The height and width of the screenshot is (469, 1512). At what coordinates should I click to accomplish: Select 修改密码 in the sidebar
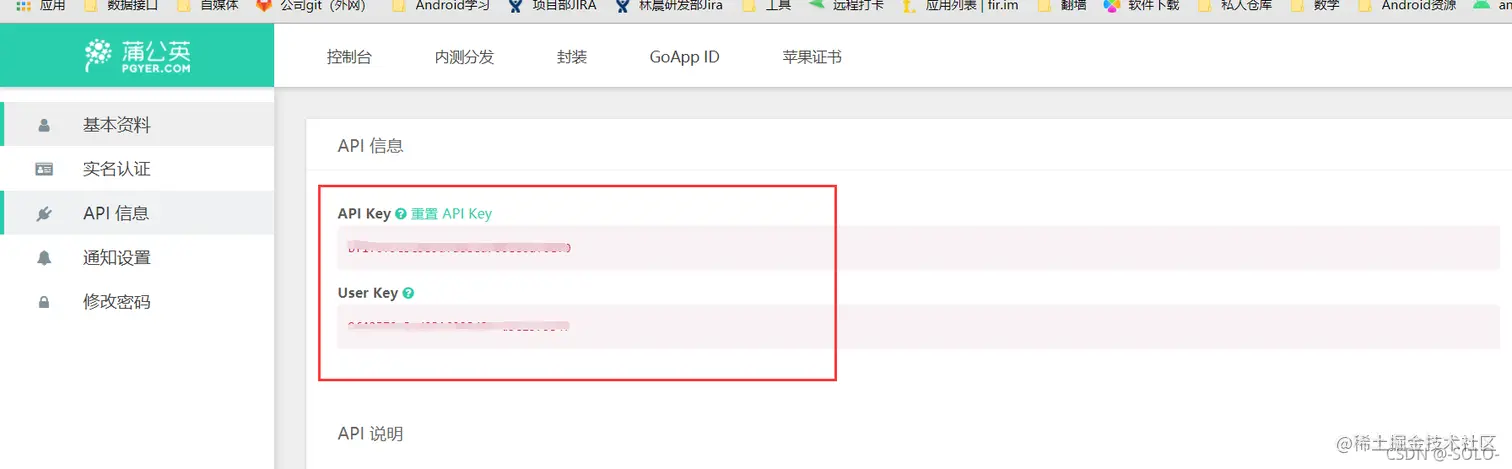[137, 301]
